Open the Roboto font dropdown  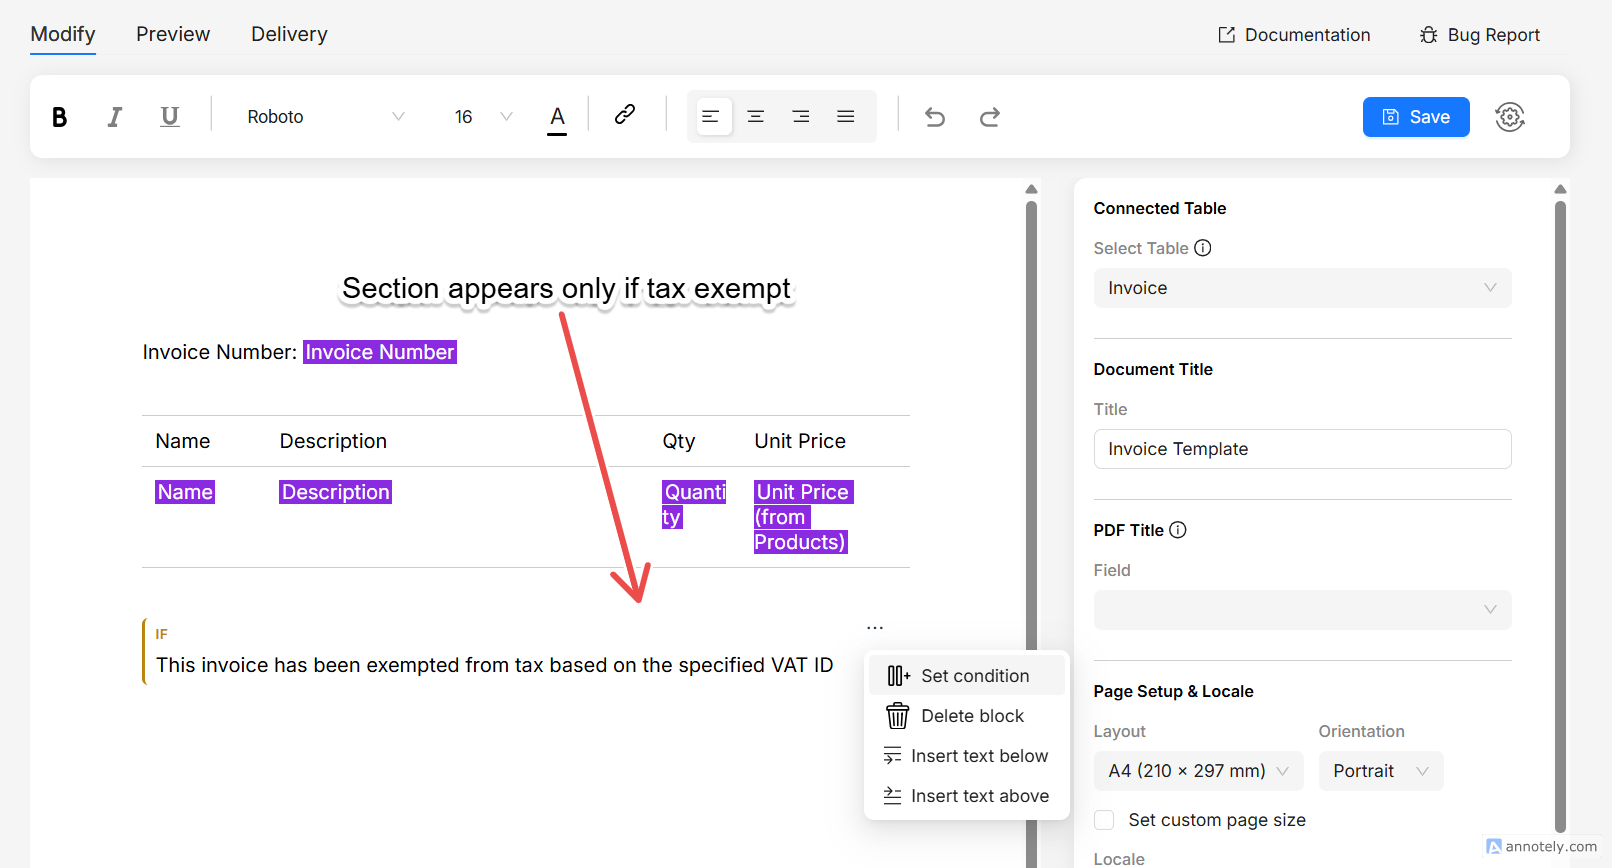326,117
